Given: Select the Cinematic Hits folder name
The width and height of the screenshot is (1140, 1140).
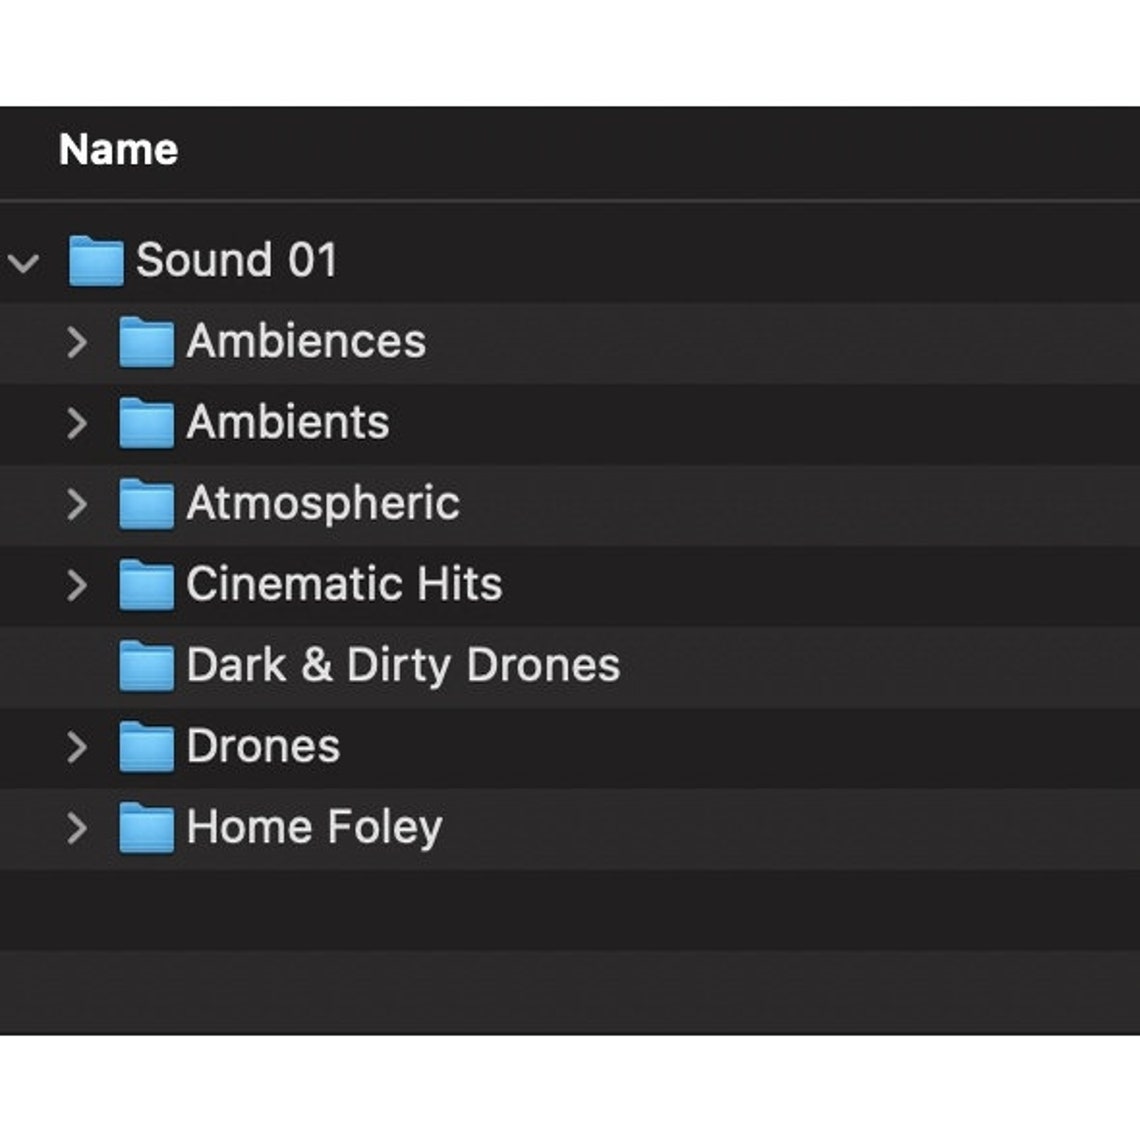Looking at the screenshot, I should coord(345,584).
